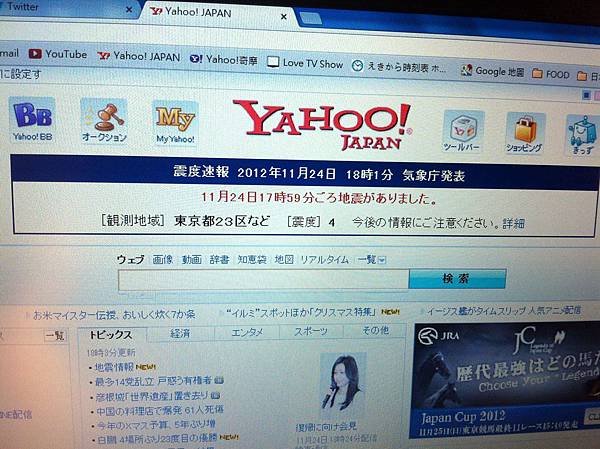Click the JRA Japan Cup 2012 banner
The height and width of the screenshot is (449, 600).
[507, 380]
